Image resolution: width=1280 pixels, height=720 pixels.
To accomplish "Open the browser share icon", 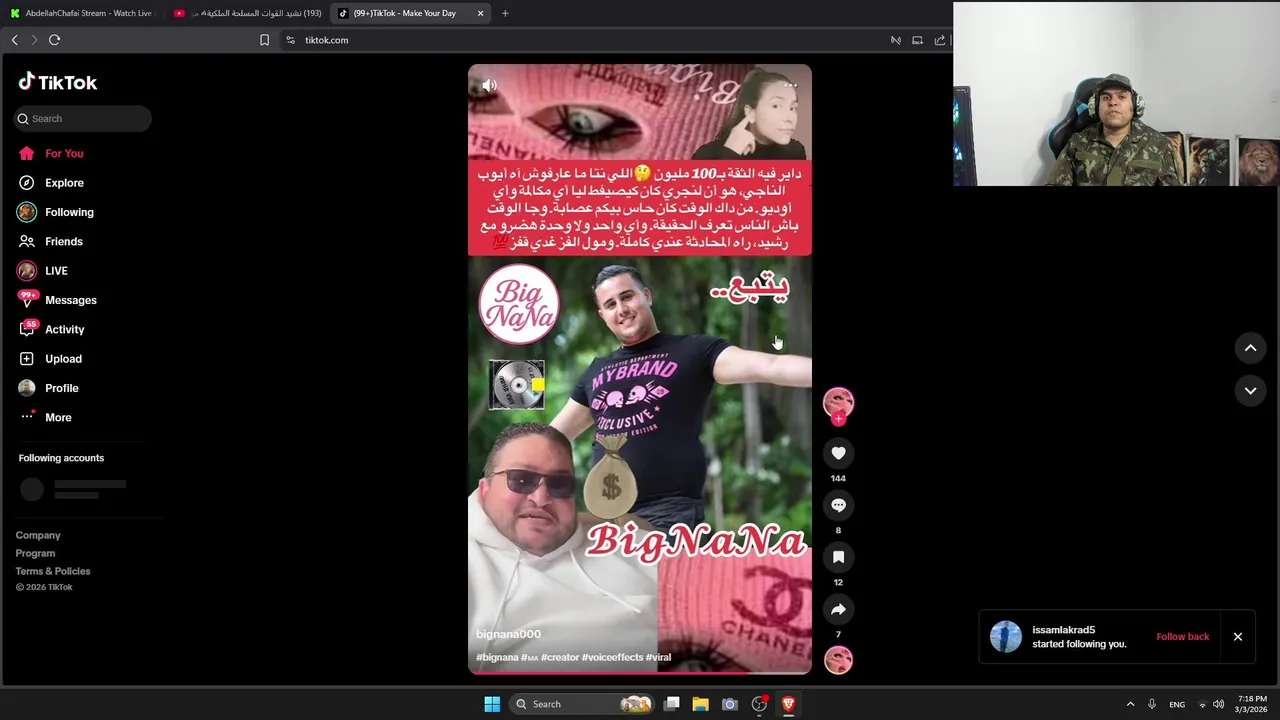I will [x=940, y=40].
